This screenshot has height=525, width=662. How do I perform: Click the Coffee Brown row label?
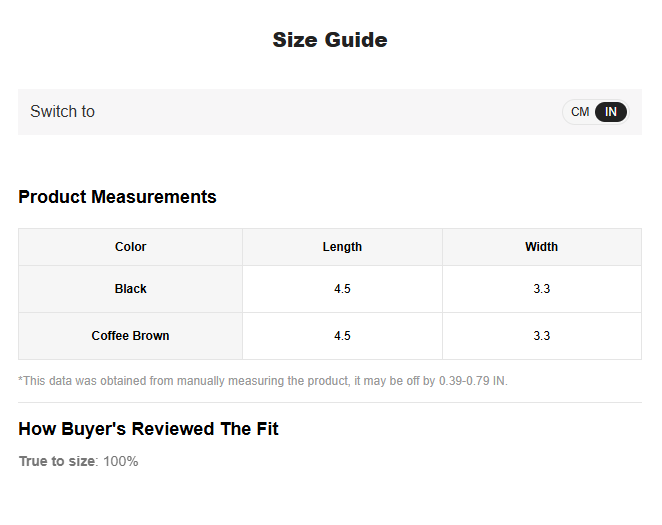point(130,336)
